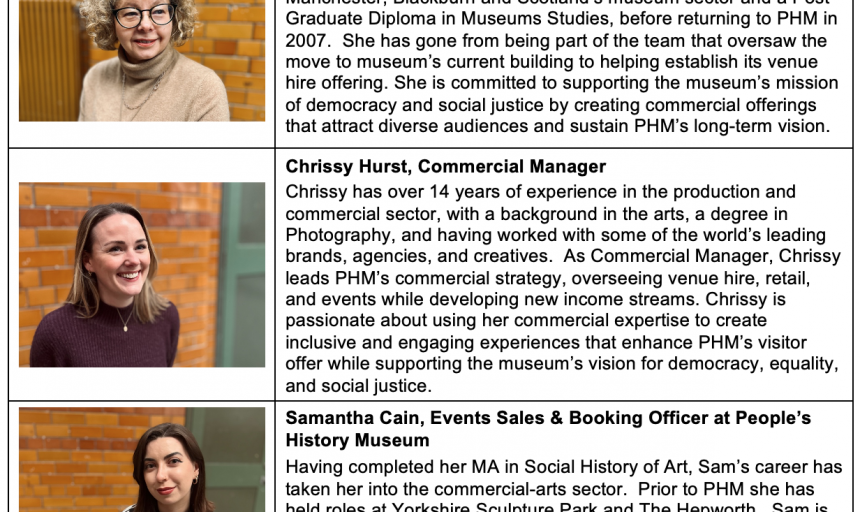The image size is (860, 512).
Task: Click the top photo of woman wearing glasses
Action: pyautogui.click(x=142, y=60)
